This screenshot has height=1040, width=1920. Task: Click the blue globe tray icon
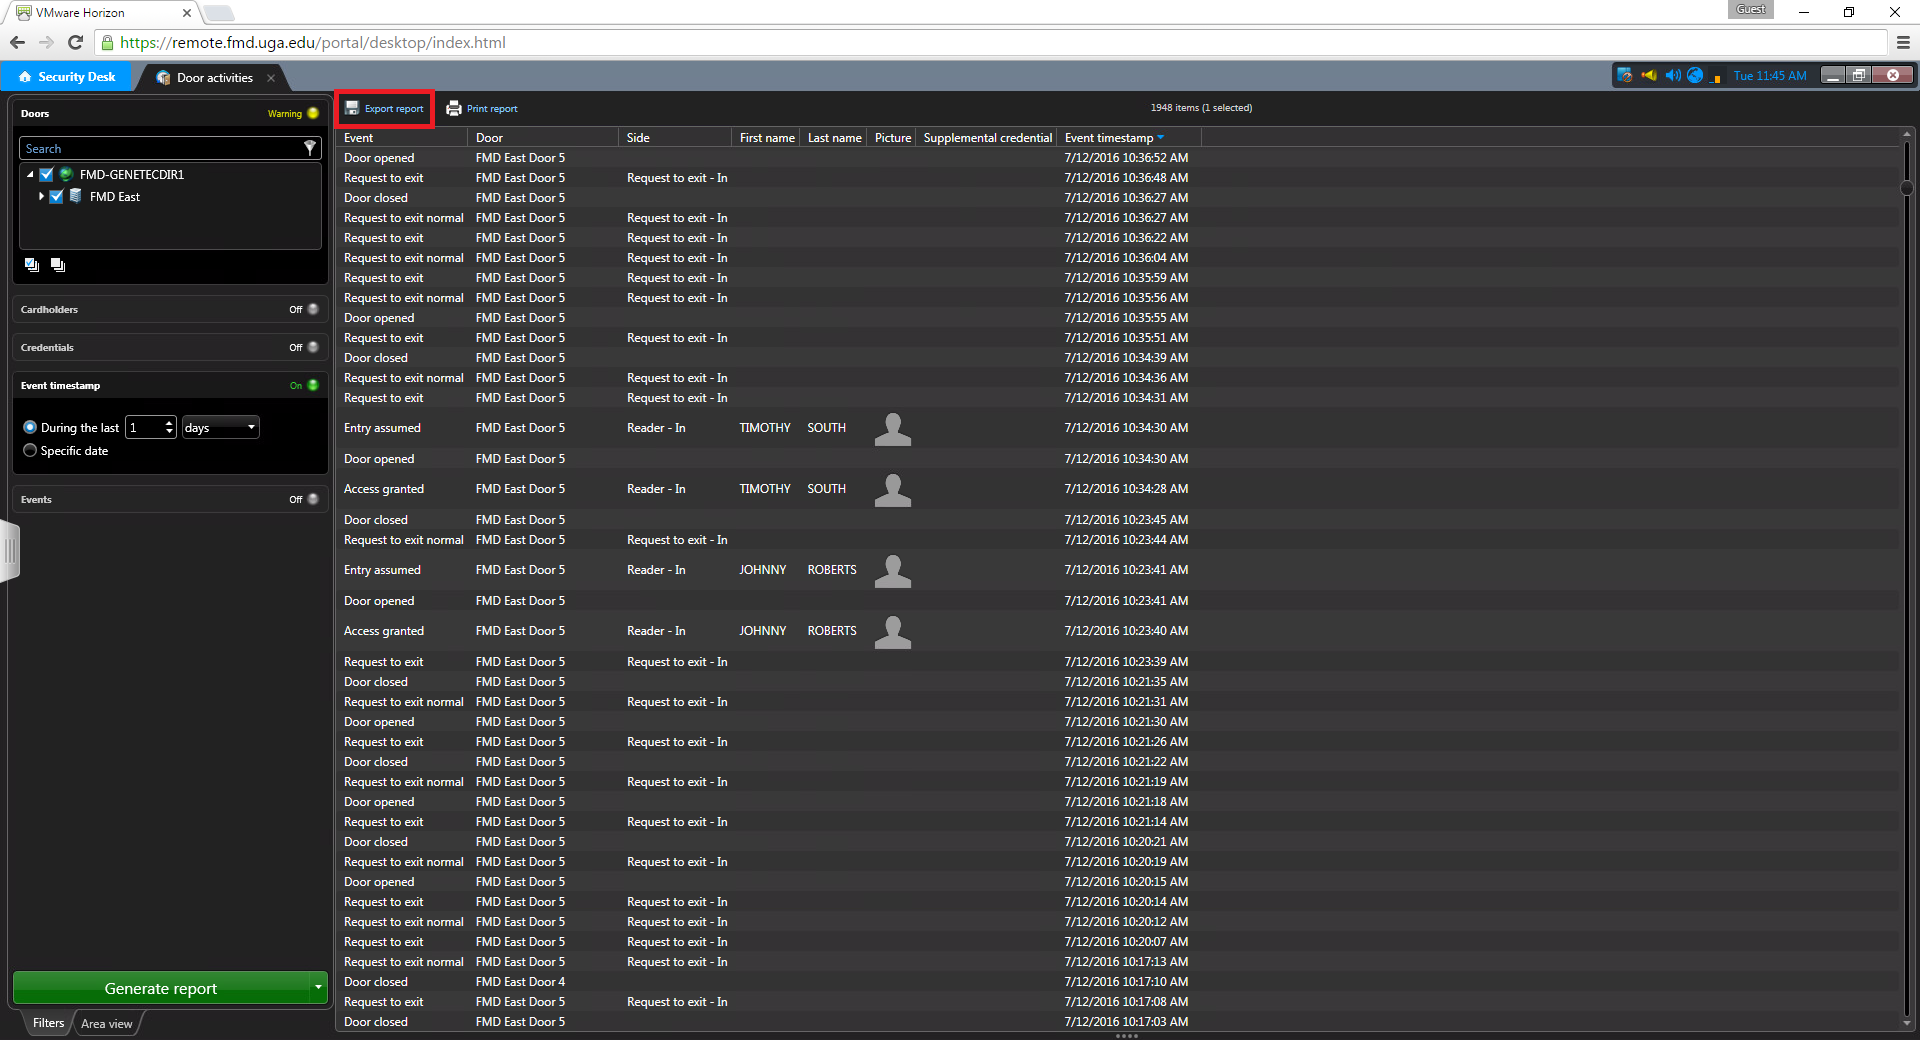pos(1695,76)
